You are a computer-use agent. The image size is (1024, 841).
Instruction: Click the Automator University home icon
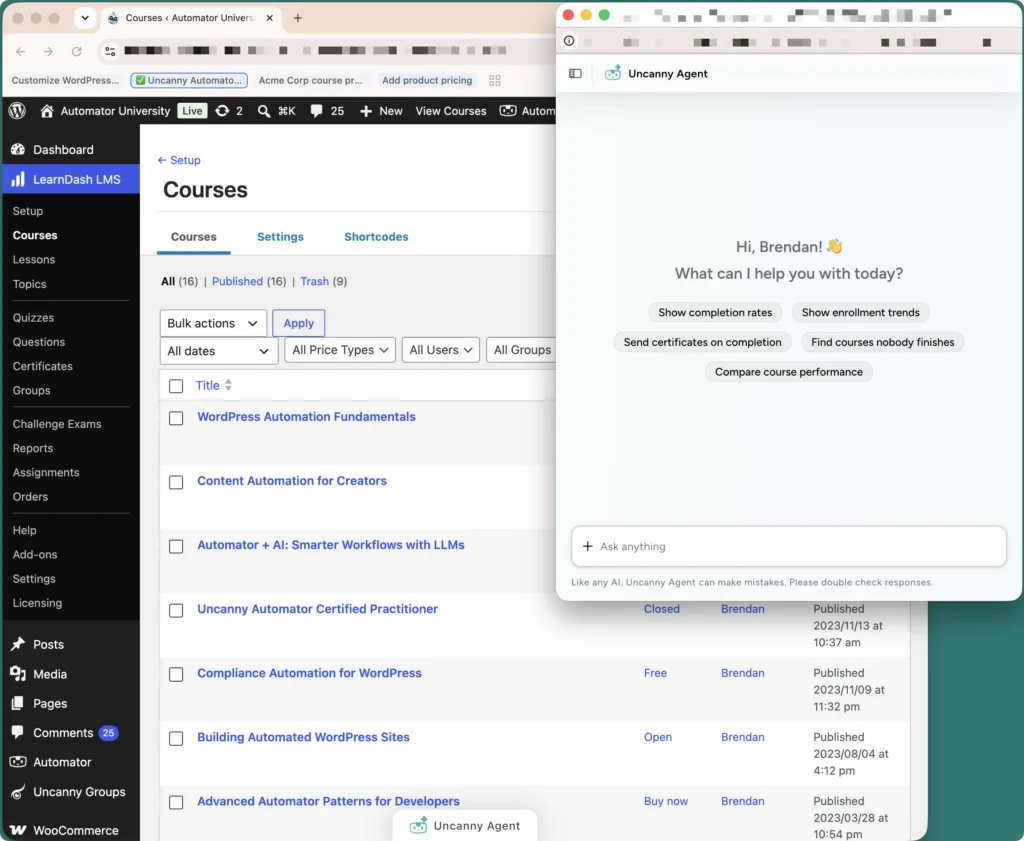pos(46,111)
